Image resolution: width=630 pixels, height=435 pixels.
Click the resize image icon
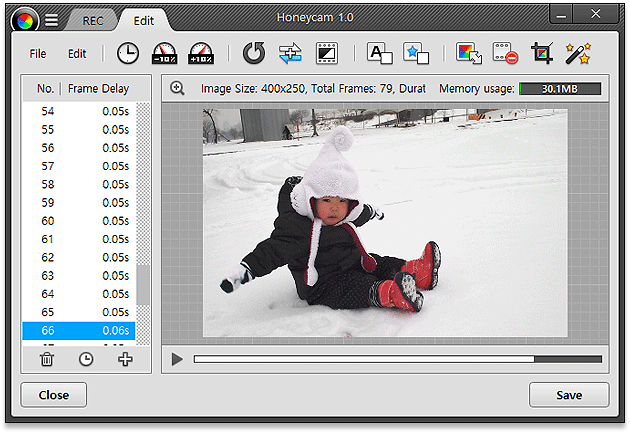tap(468, 53)
